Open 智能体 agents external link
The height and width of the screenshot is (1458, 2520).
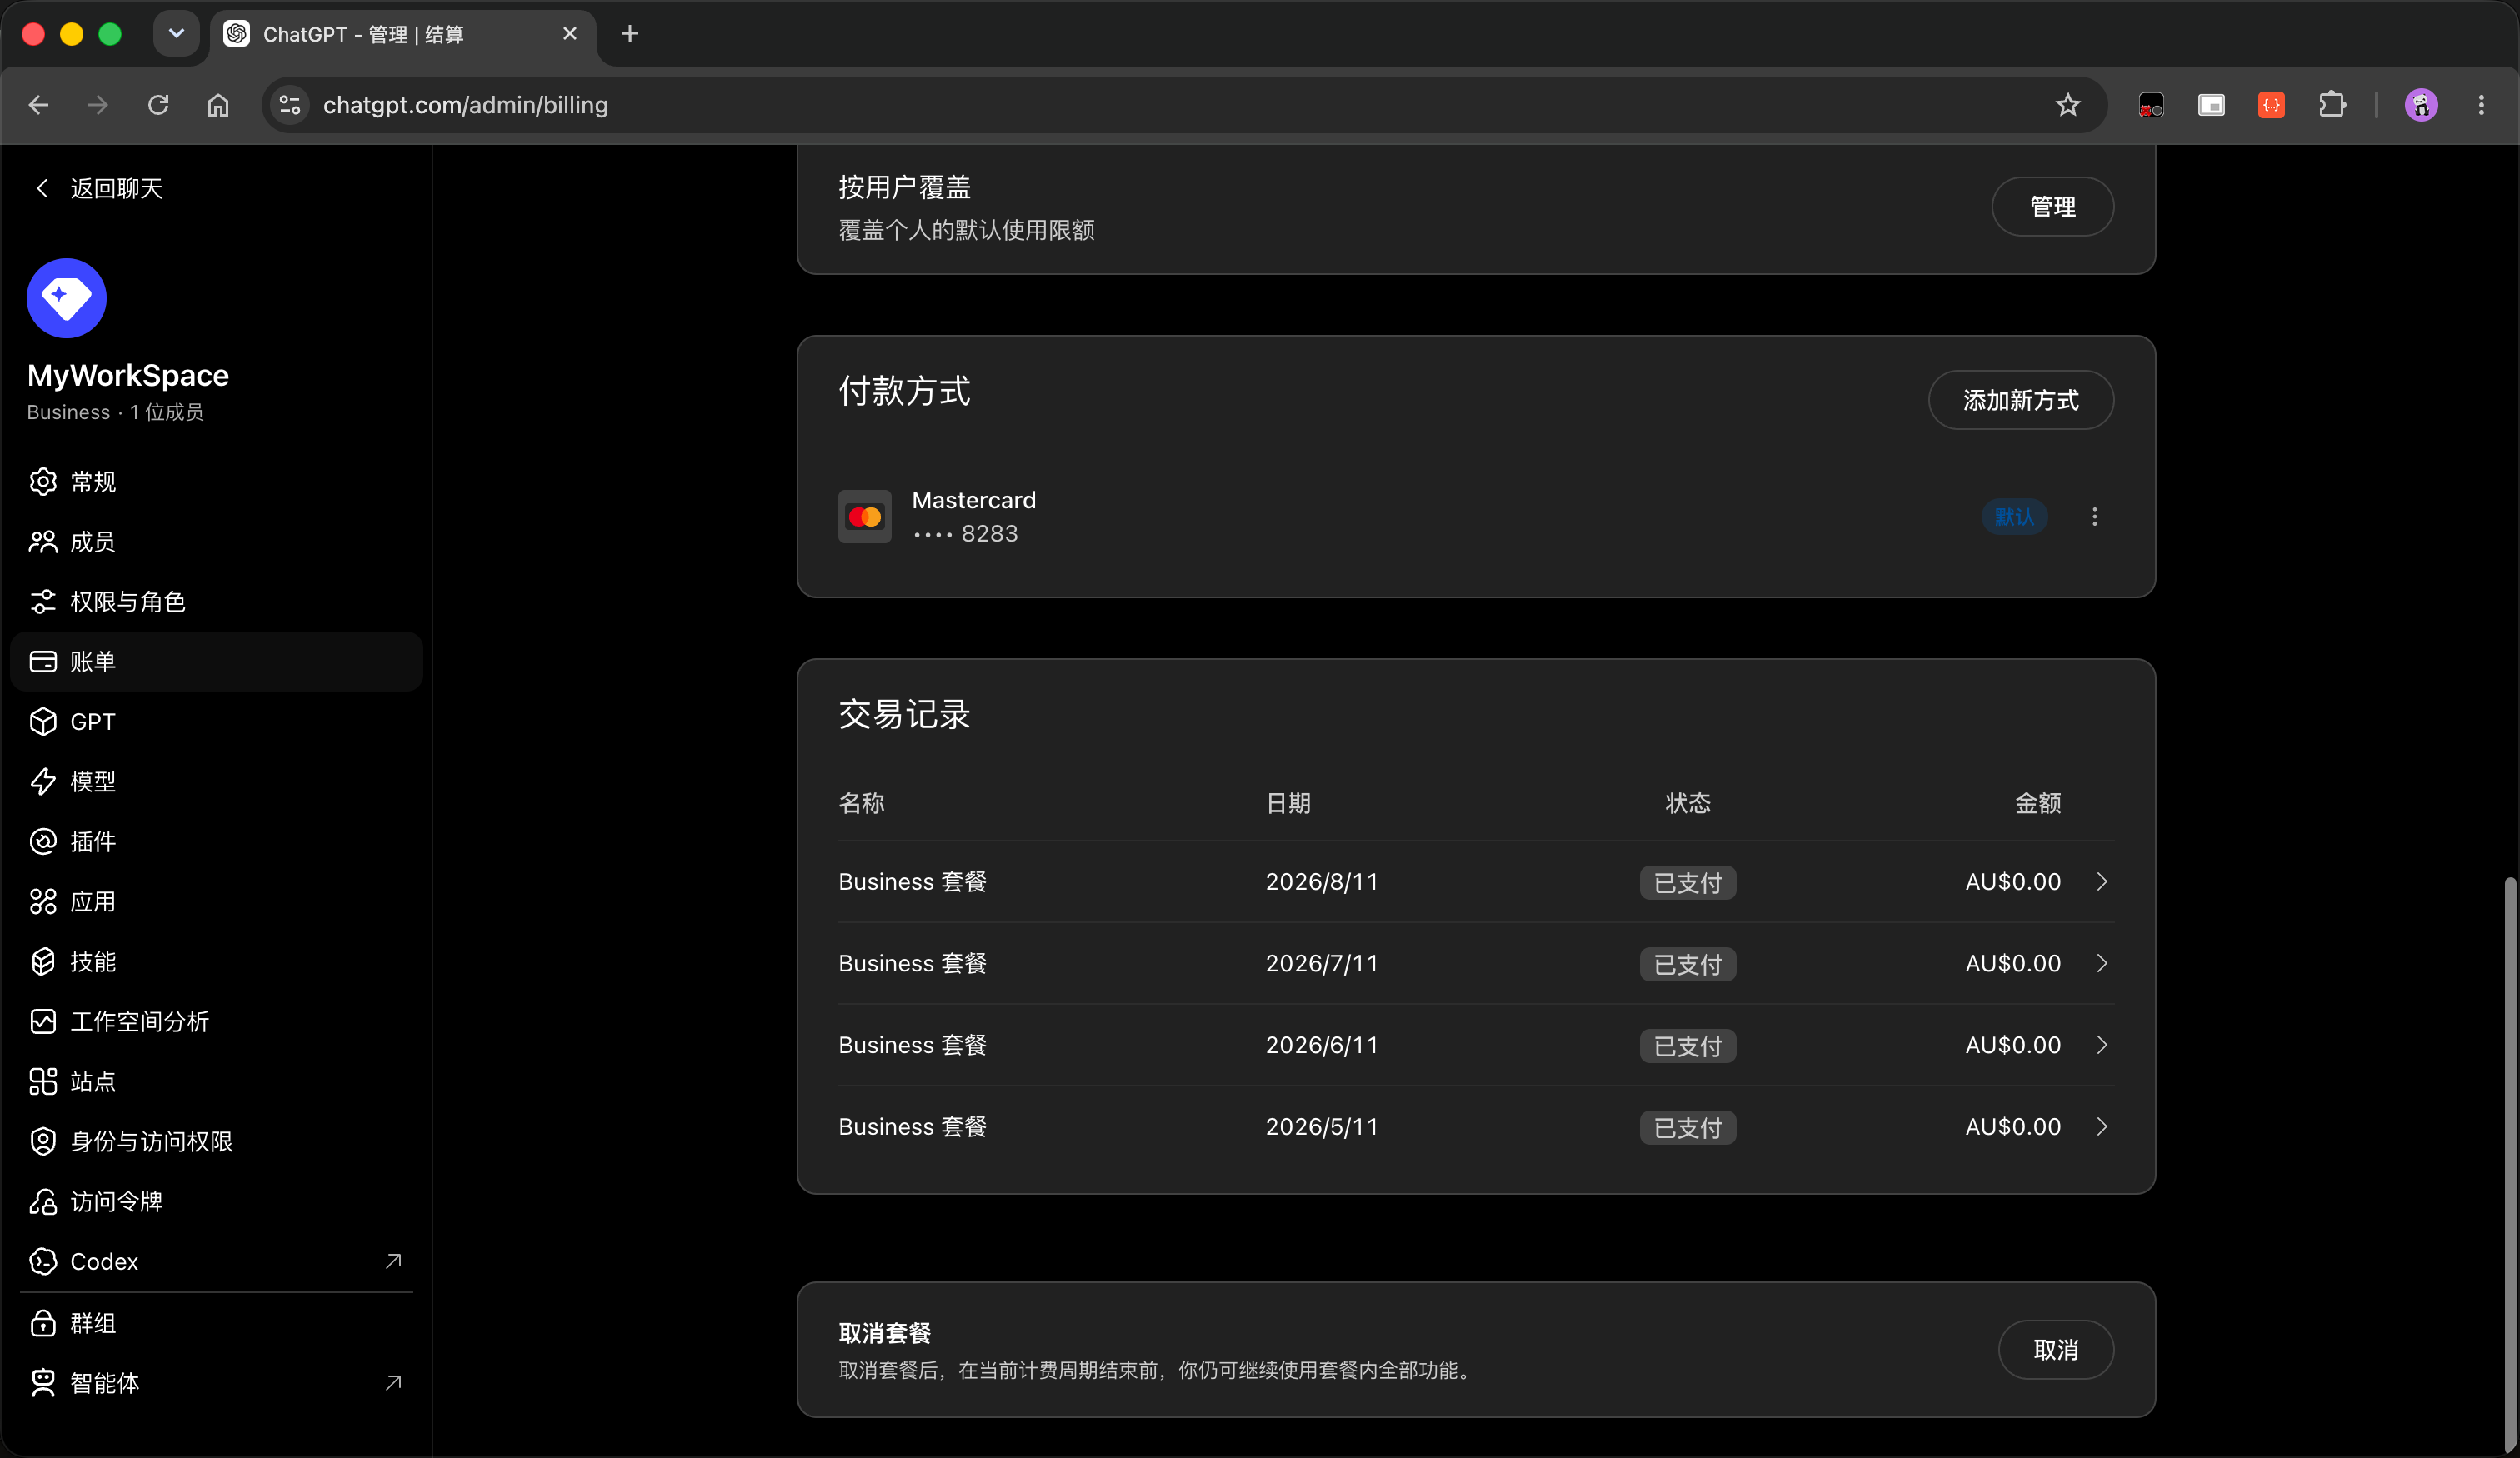(216, 1384)
